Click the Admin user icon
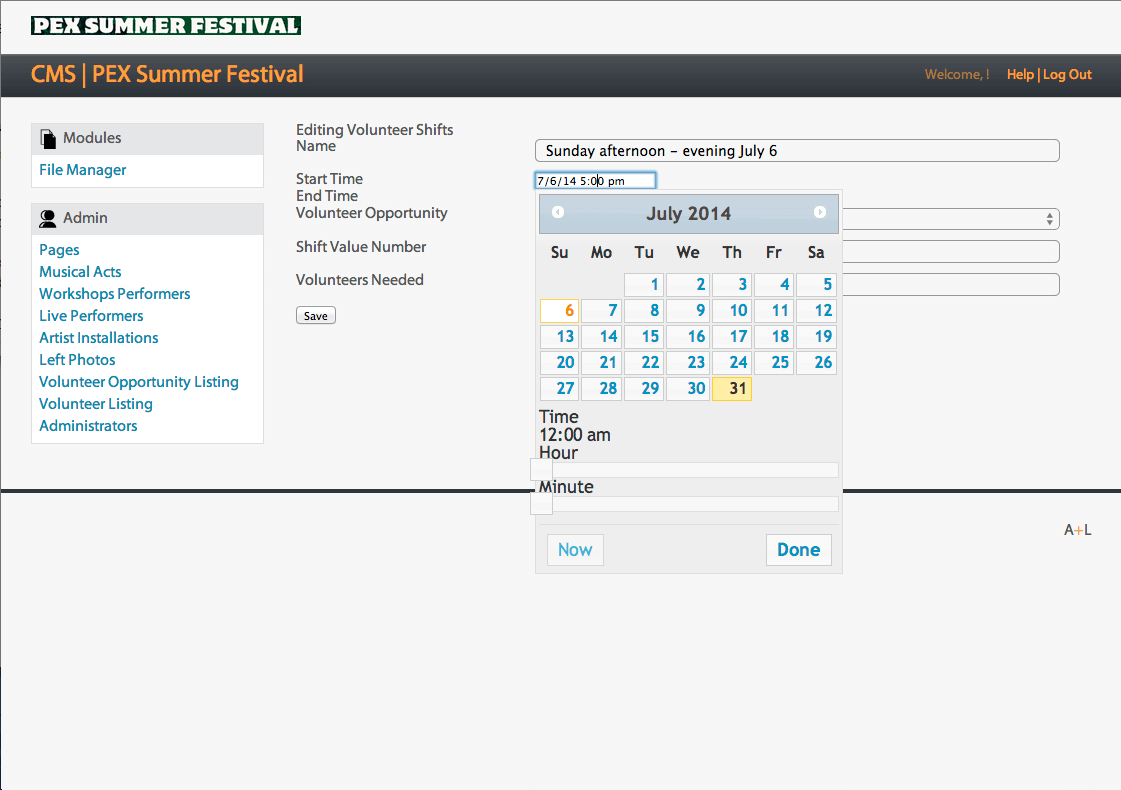The width and height of the screenshot is (1121, 790). (48, 219)
